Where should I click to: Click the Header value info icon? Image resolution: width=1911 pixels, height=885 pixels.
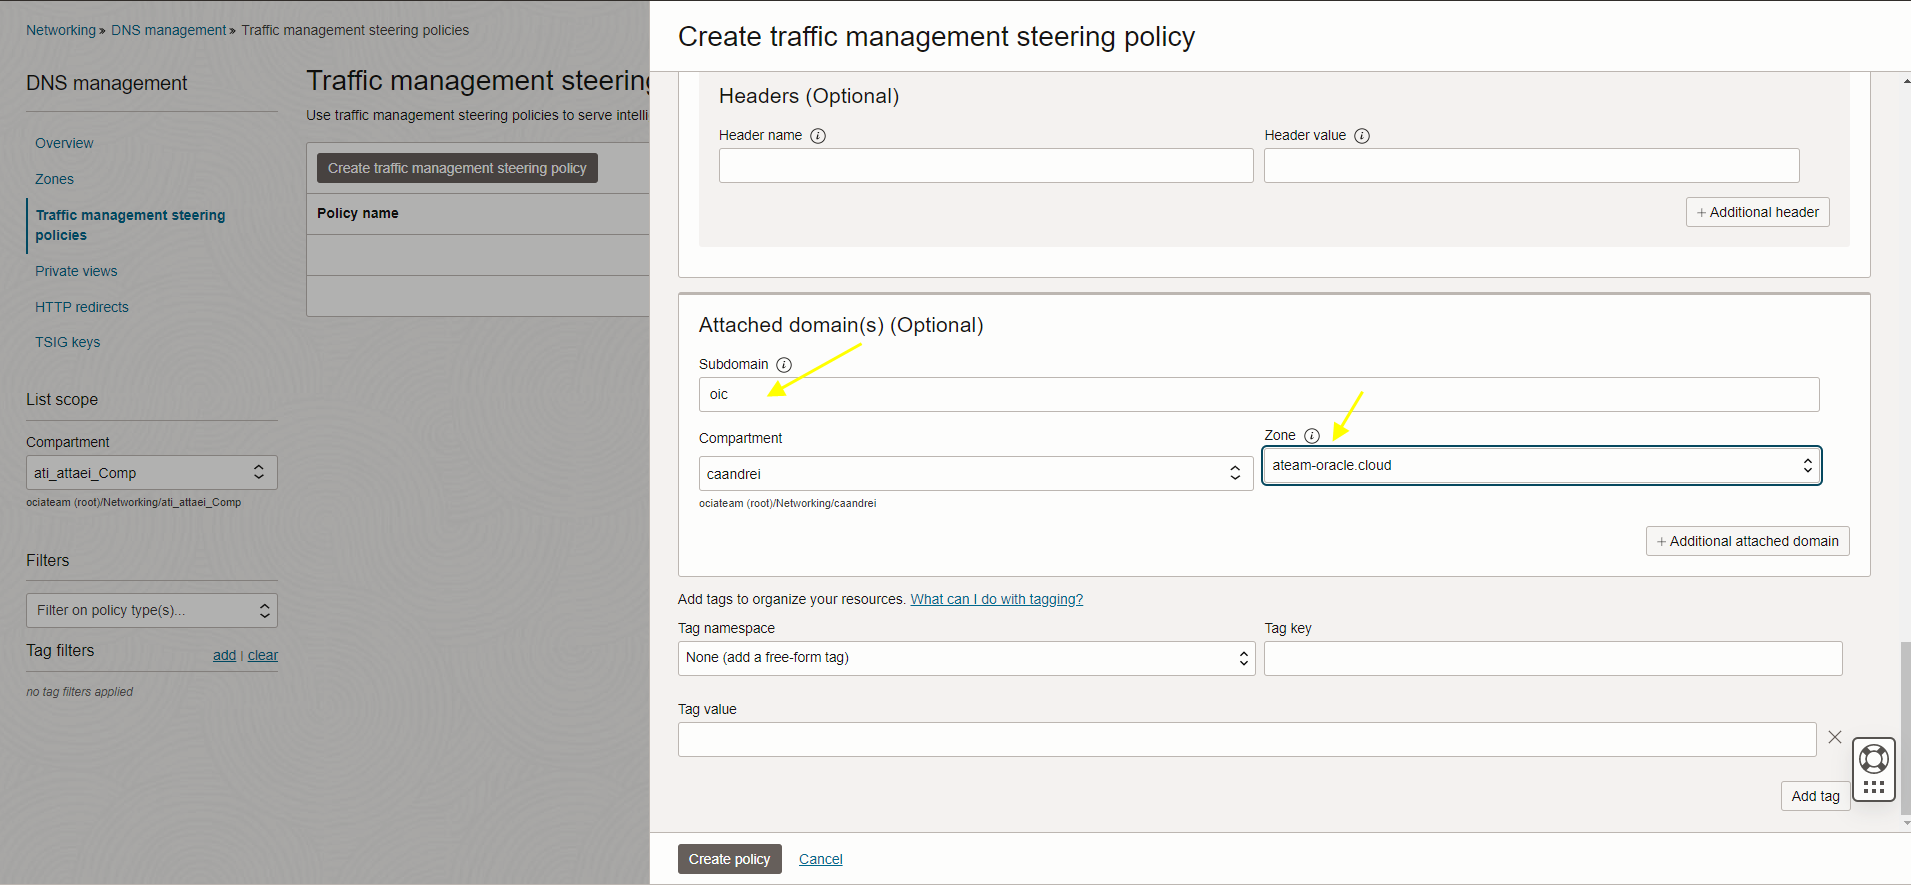pyautogui.click(x=1362, y=136)
